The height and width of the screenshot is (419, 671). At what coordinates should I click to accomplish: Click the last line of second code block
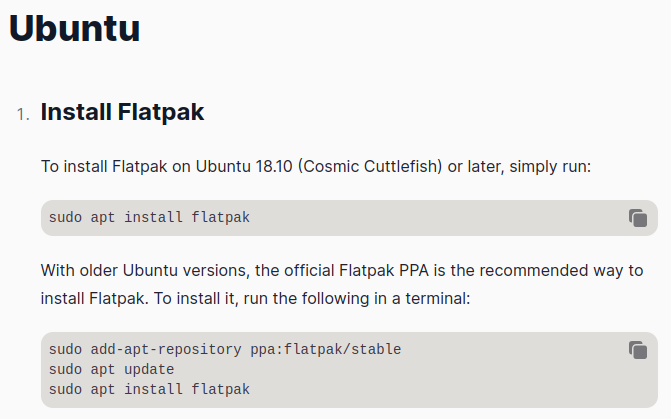tap(149, 389)
